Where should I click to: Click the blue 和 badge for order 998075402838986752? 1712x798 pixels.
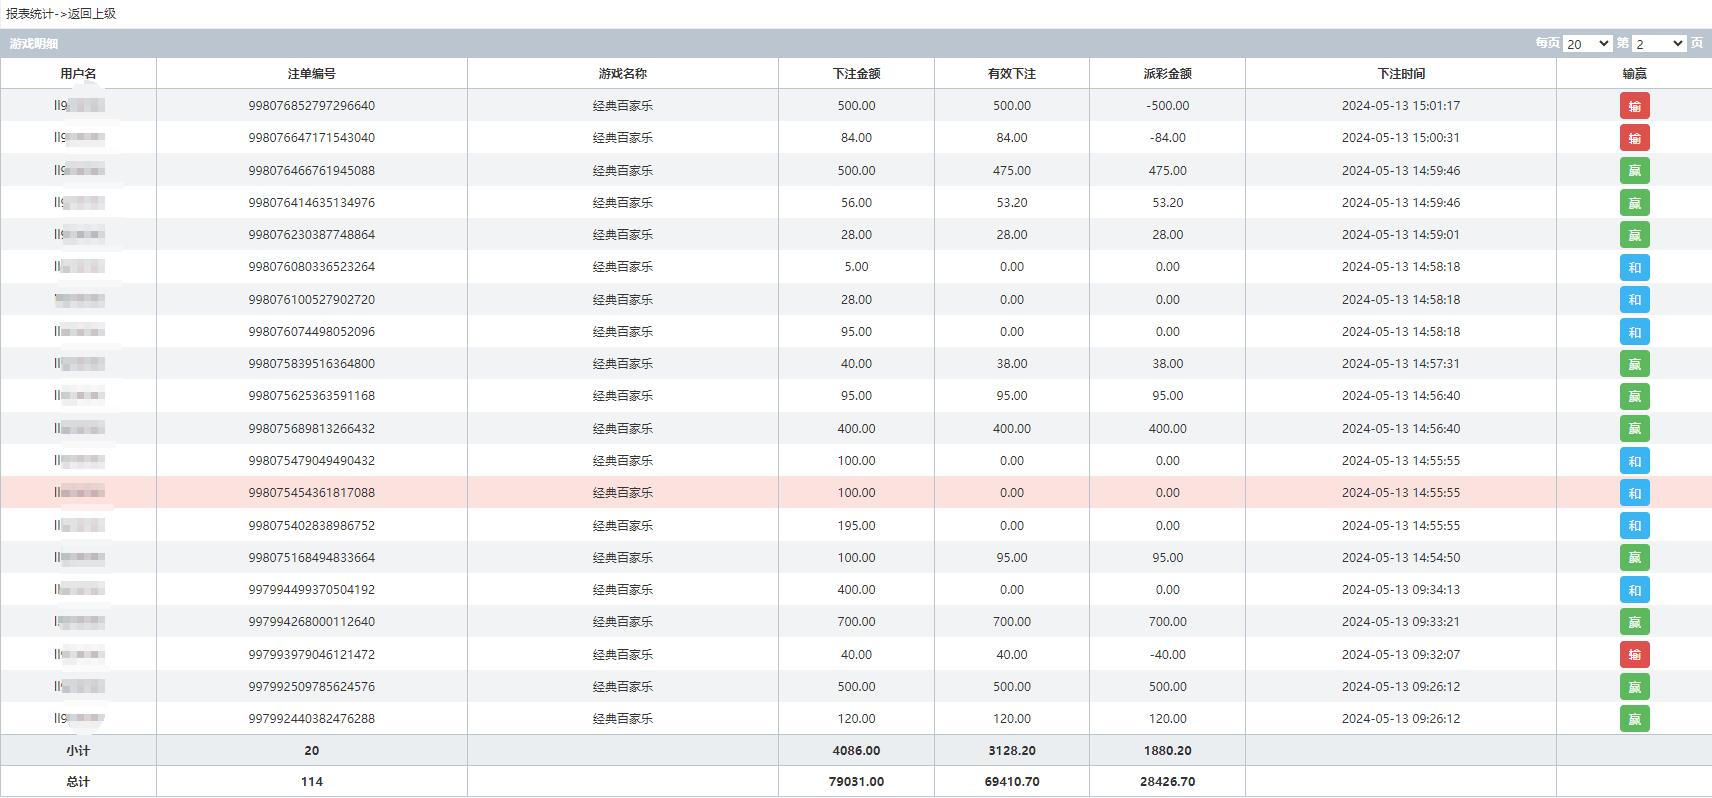pyautogui.click(x=1635, y=526)
